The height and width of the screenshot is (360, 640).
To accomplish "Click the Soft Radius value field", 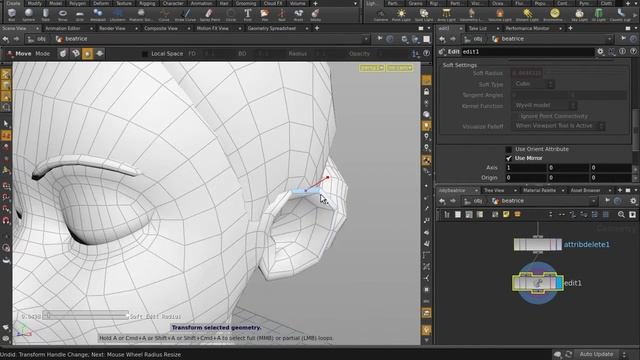I will pos(527,73).
